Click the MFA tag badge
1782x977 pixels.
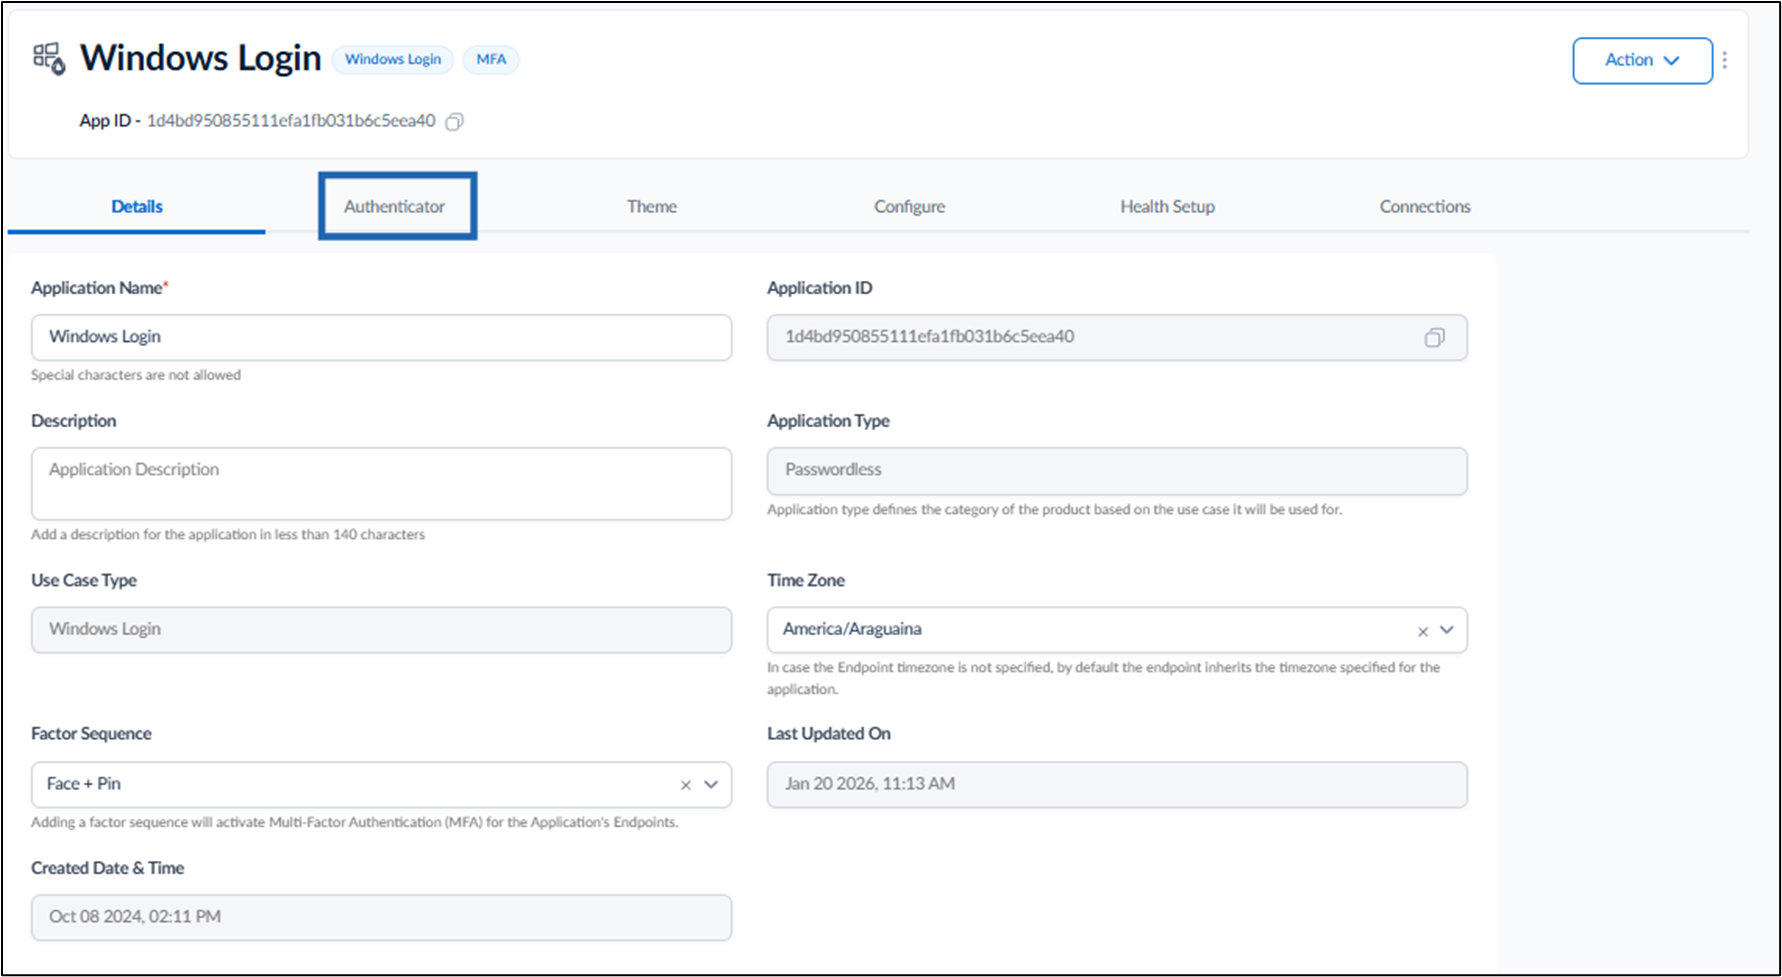coord(491,59)
